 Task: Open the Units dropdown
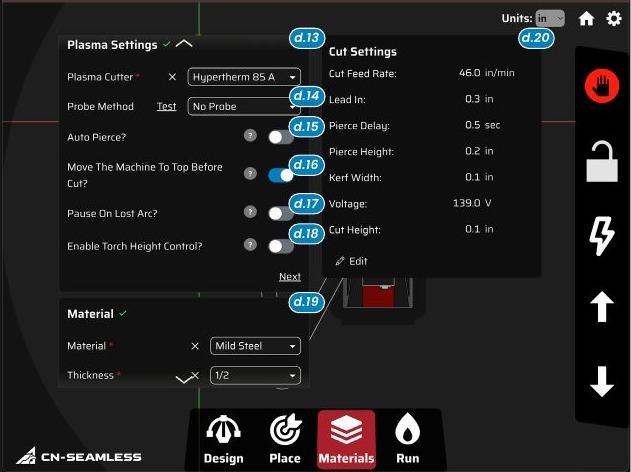click(x=550, y=19)
